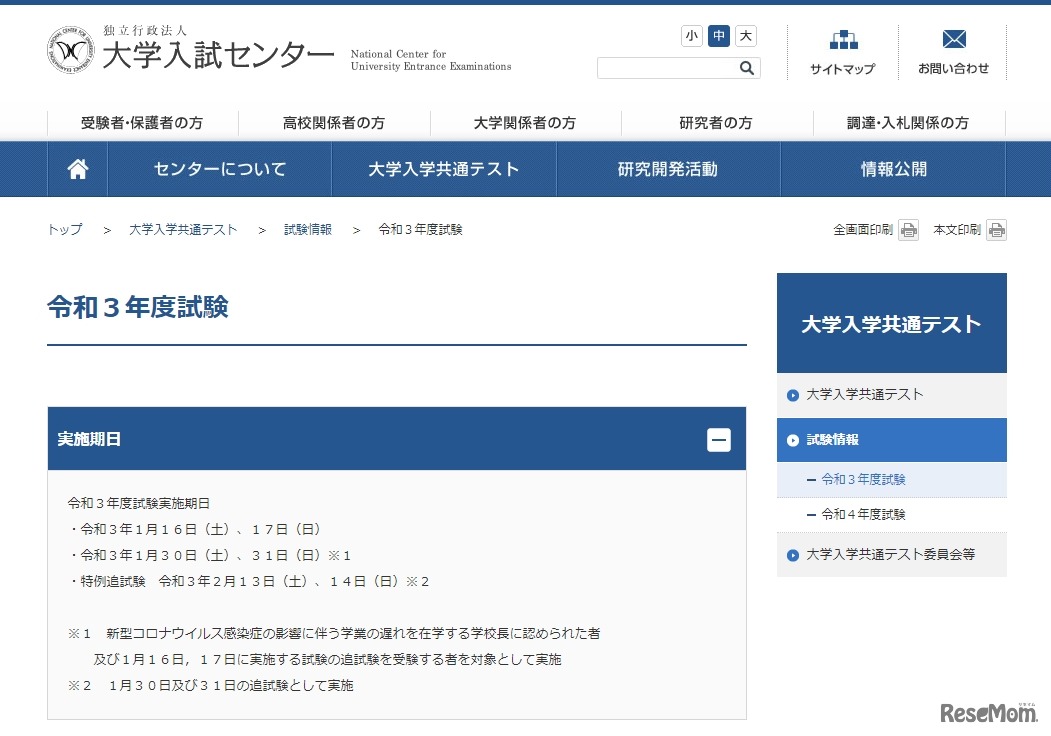
Task: Open the contact page via the envelope icon
Action: point(952,52)
